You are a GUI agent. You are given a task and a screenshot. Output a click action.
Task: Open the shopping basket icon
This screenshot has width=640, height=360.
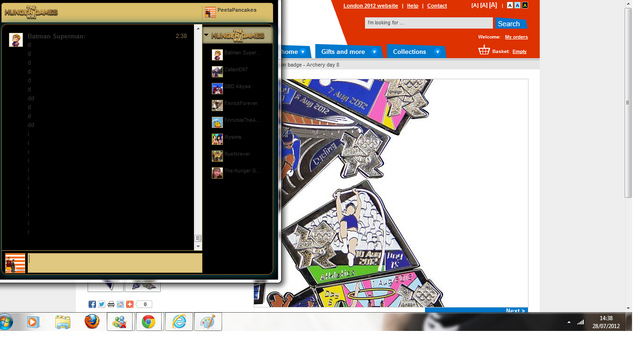pyautogui.click(x=484, y=50)
